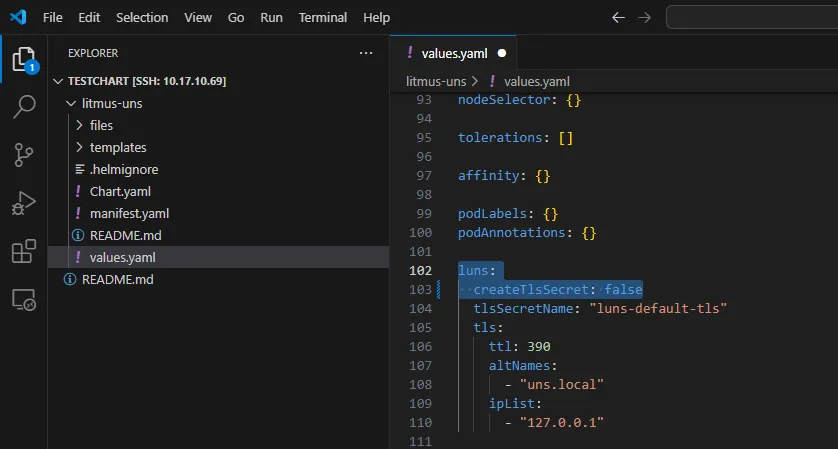Click the tls key on line 105
The width and height of the screenshot is (838, 449).
(x=485, y=327)
